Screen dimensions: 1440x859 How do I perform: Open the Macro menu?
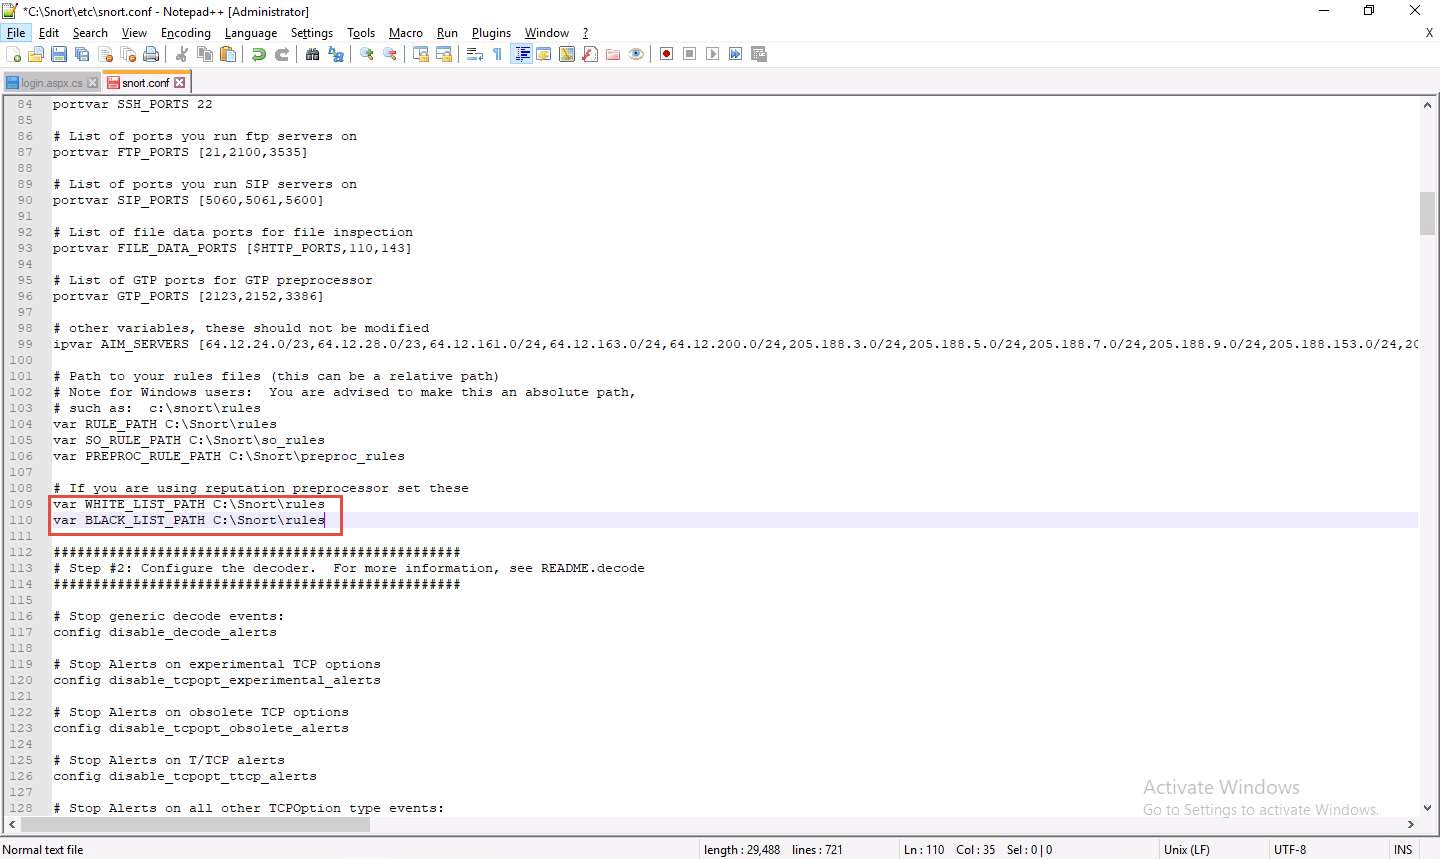click(x=406, y=33)
